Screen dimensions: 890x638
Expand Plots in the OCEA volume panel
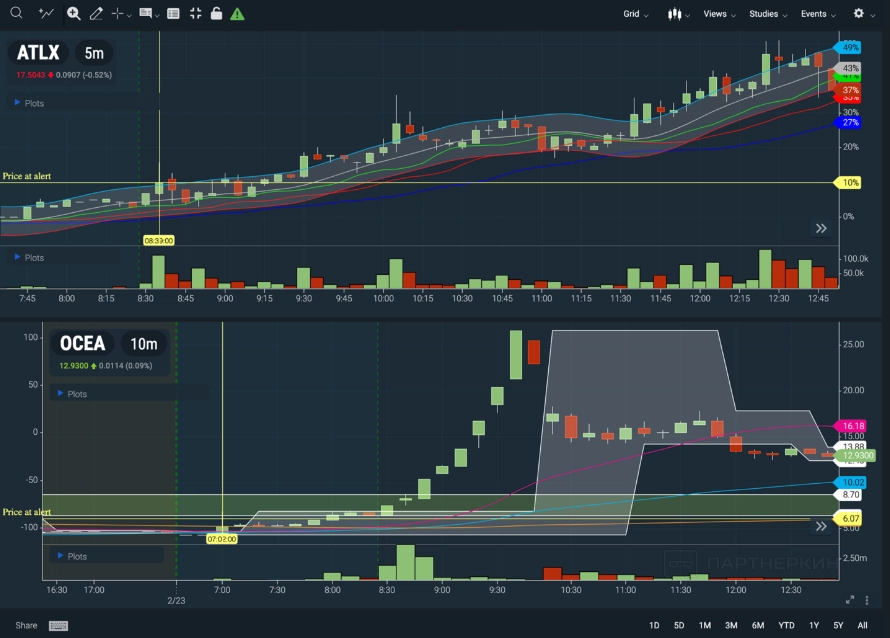[72, 556]
